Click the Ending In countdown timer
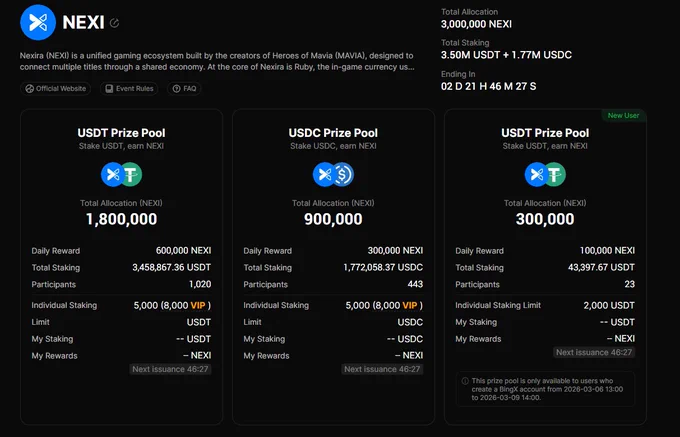The image size is (680, 437). point(488,86)
